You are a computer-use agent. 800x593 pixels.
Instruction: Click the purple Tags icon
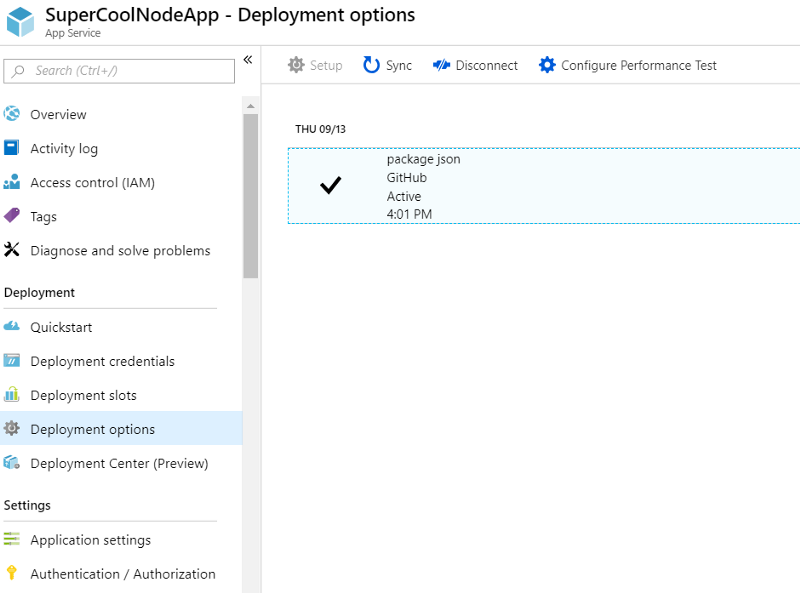click(12, 215)
